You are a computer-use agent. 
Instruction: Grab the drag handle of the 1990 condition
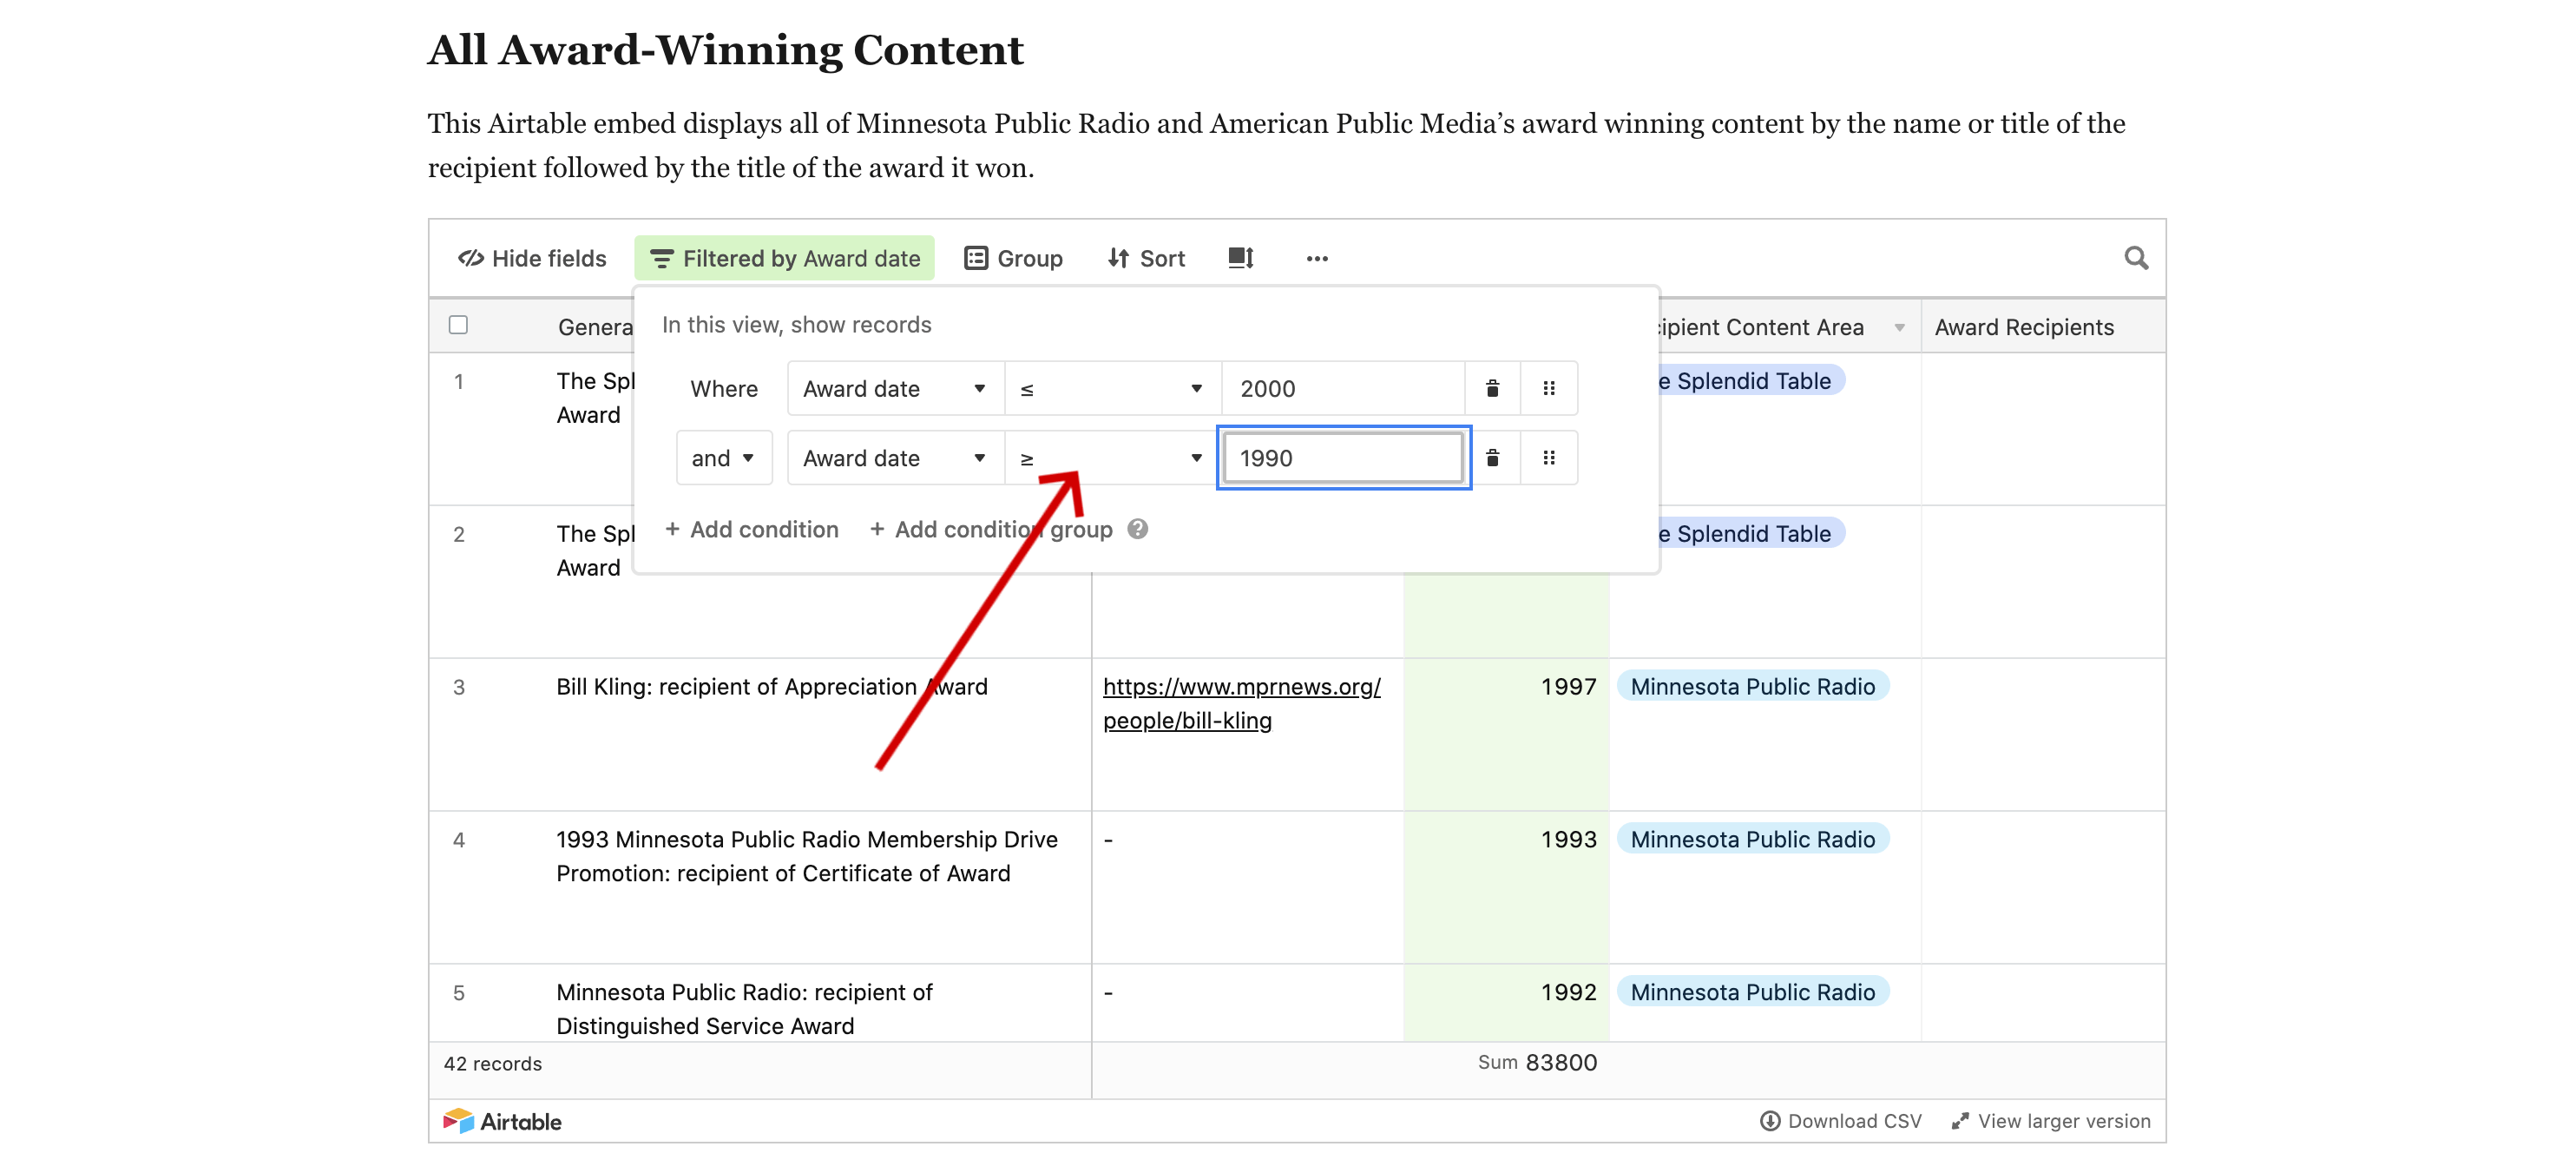(x=1548, y=458)
